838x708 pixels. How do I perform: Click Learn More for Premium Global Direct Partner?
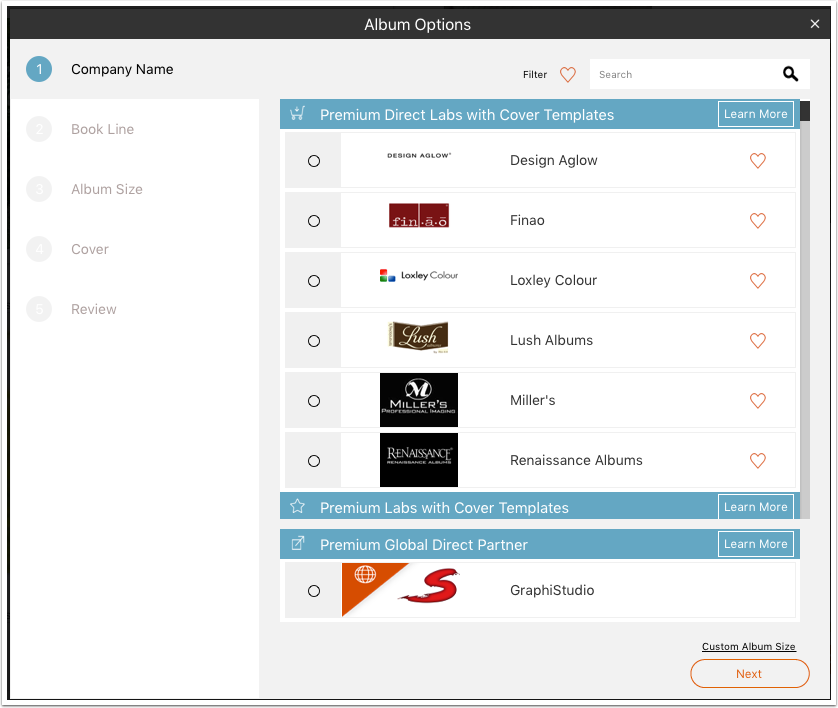756,544
